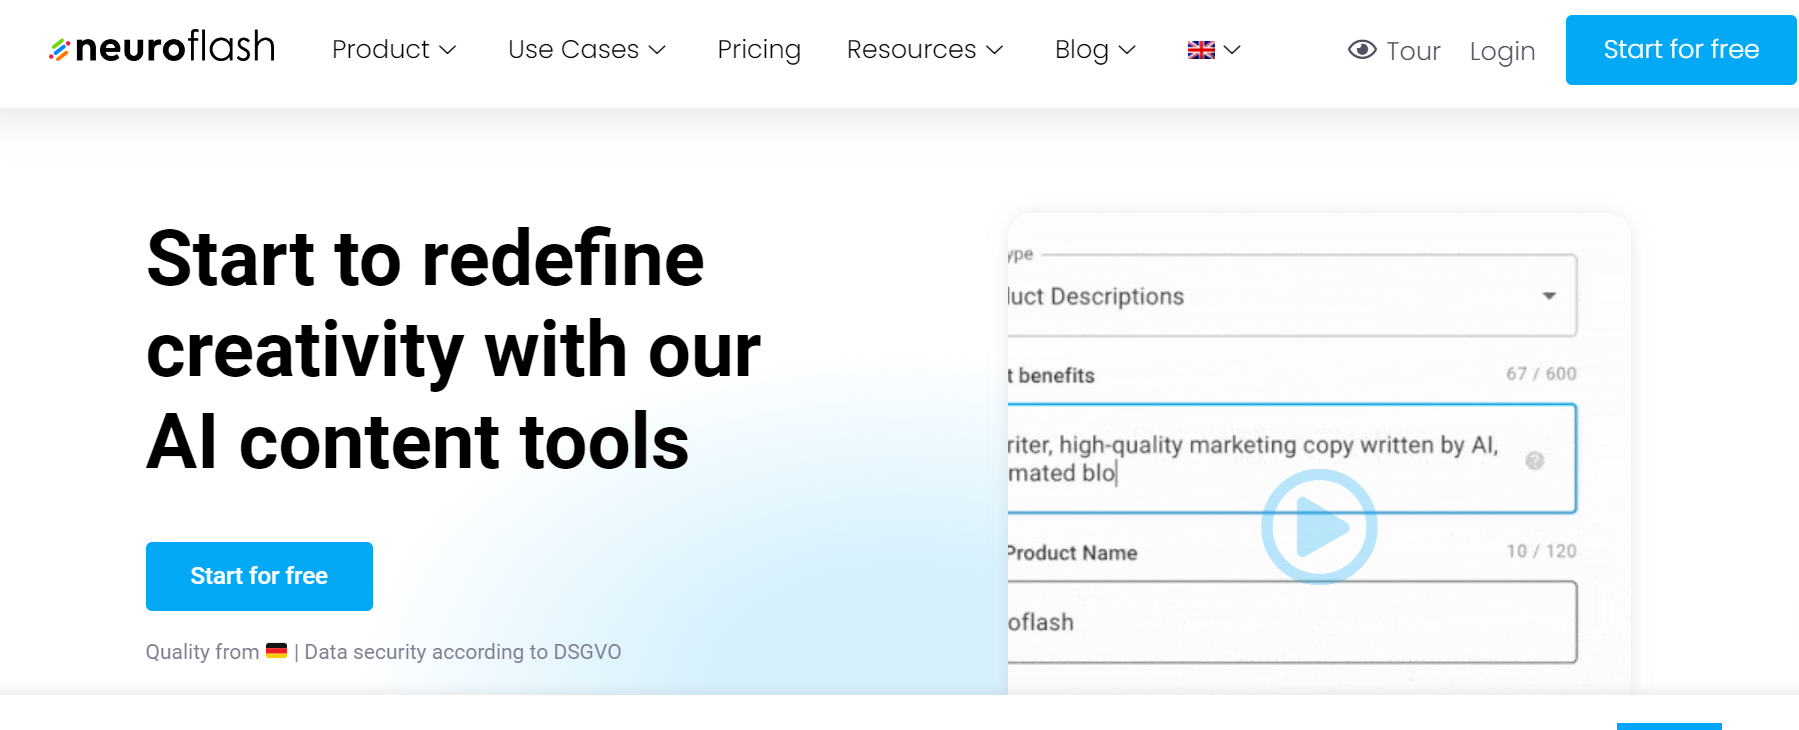Open the Resources dropdown chevron
The width and height of the screenshot is (1799, 730).
pyautogui.click(x=994, y=50)
